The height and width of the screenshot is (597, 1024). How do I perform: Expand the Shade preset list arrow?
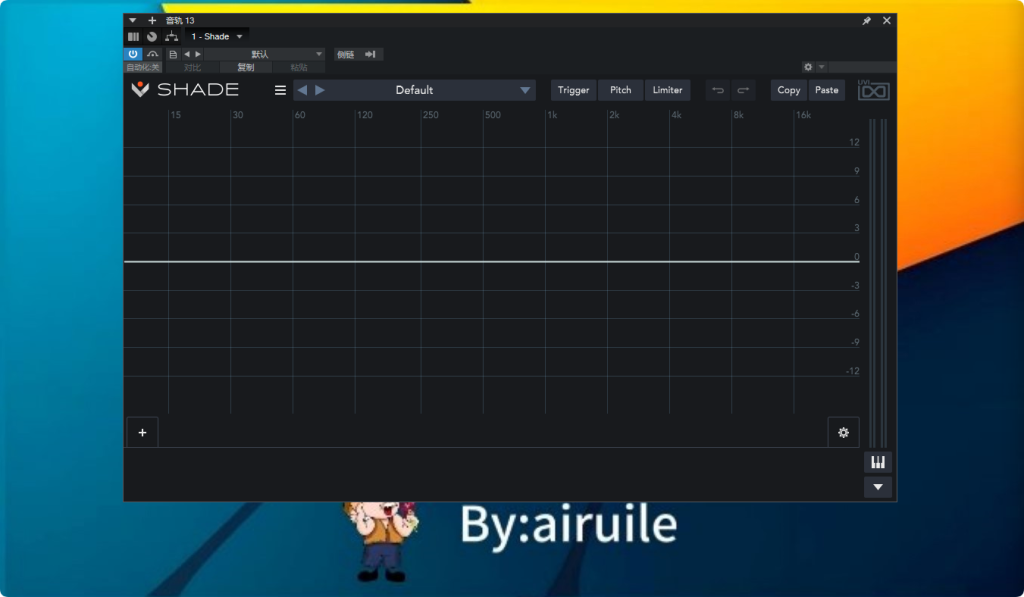[525, 90]
